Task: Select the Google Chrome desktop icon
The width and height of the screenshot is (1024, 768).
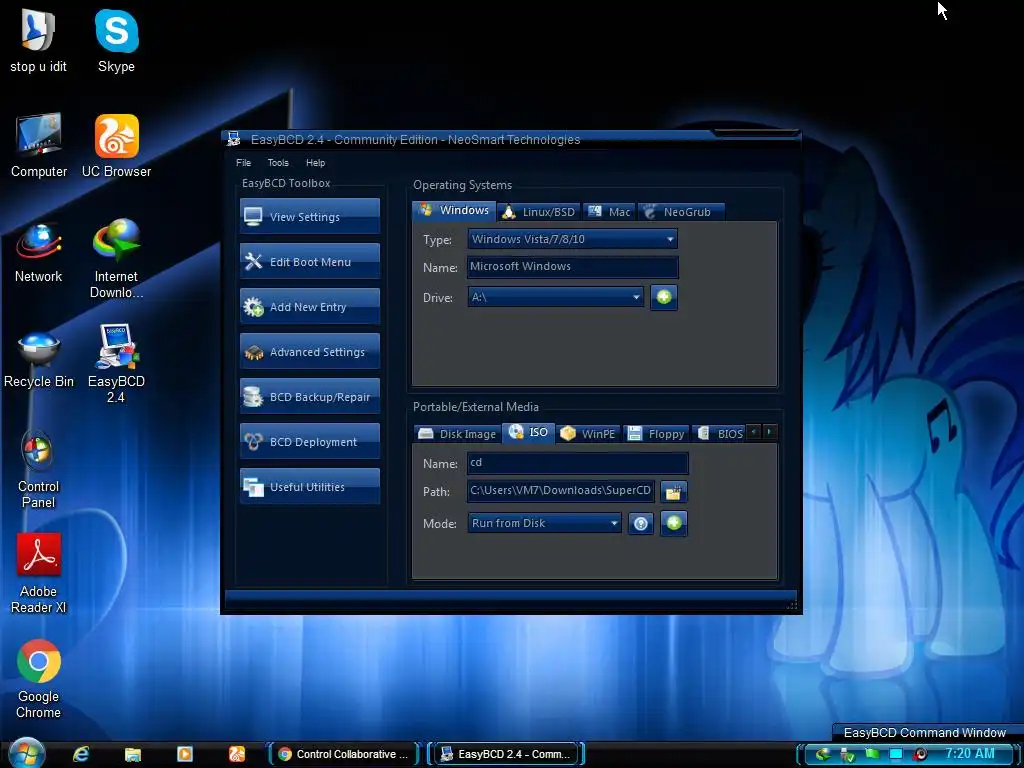Action: point(39,679)
